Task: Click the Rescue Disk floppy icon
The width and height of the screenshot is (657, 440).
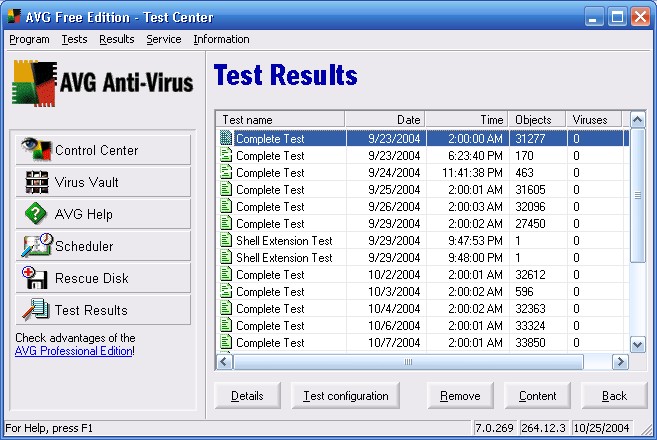Action: pyautogui.click(x=35, y=277)
